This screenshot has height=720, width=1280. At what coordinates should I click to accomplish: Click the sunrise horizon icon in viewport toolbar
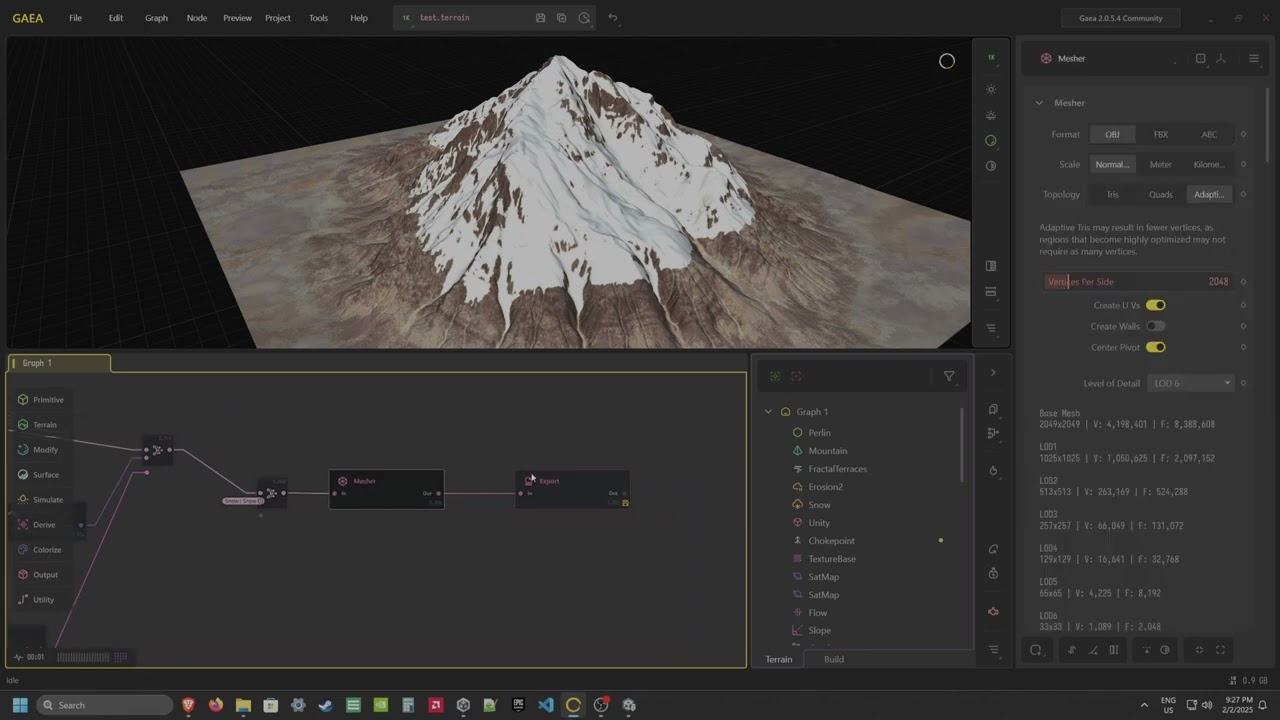coord(991,116)
